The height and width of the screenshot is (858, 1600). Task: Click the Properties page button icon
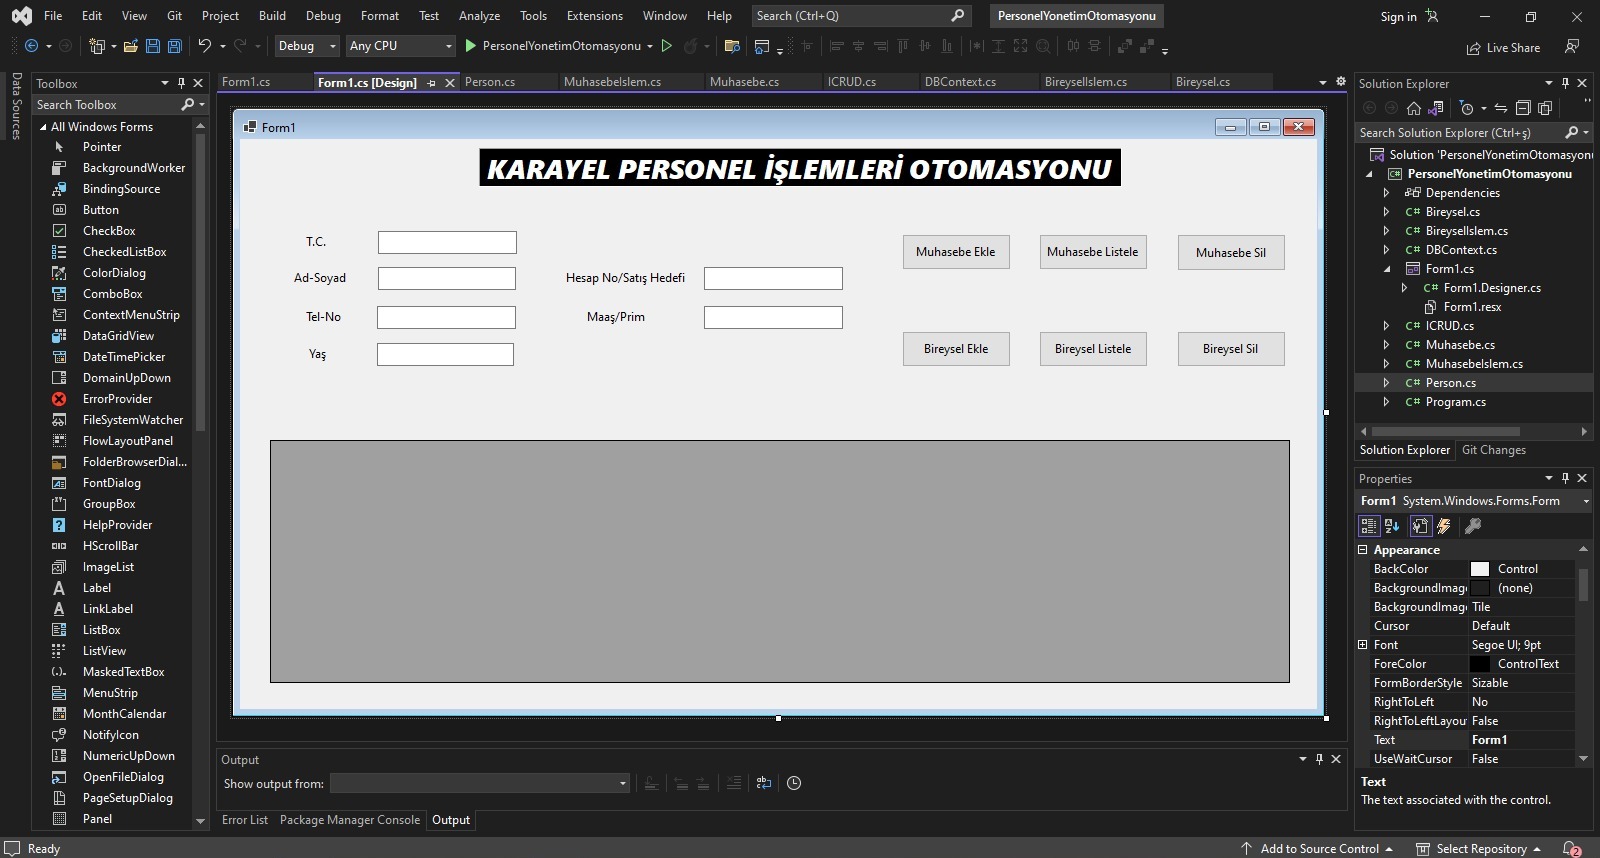(x=1420, y=525)
